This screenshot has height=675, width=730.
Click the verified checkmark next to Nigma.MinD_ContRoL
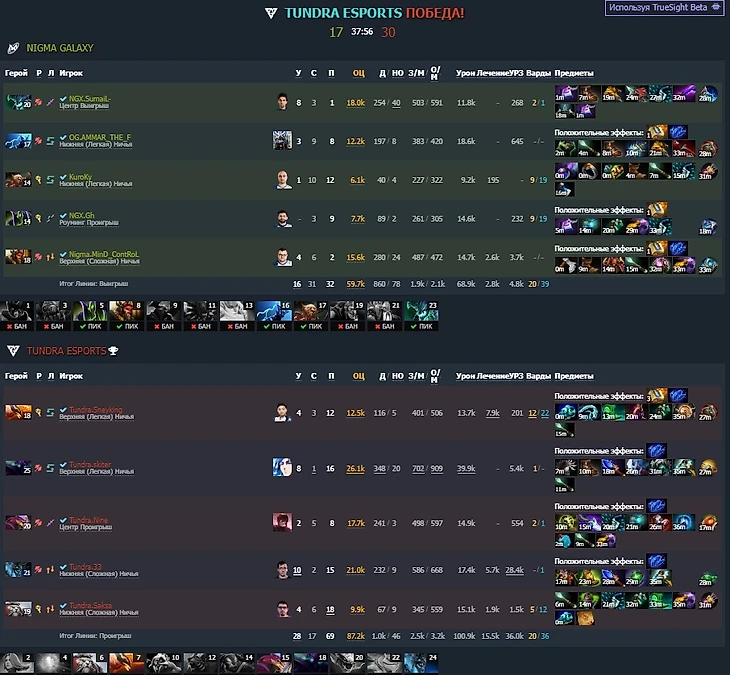pos(63,254)
